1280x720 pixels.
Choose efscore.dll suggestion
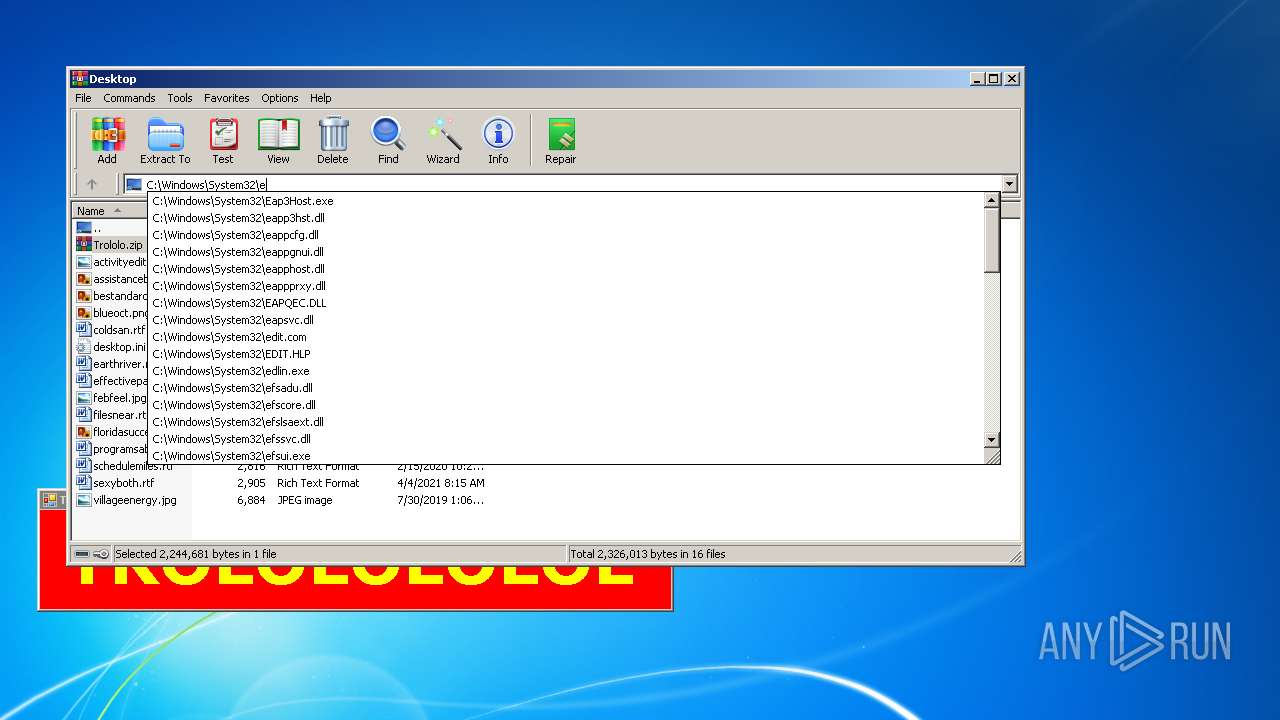click(x=566, y=405)
